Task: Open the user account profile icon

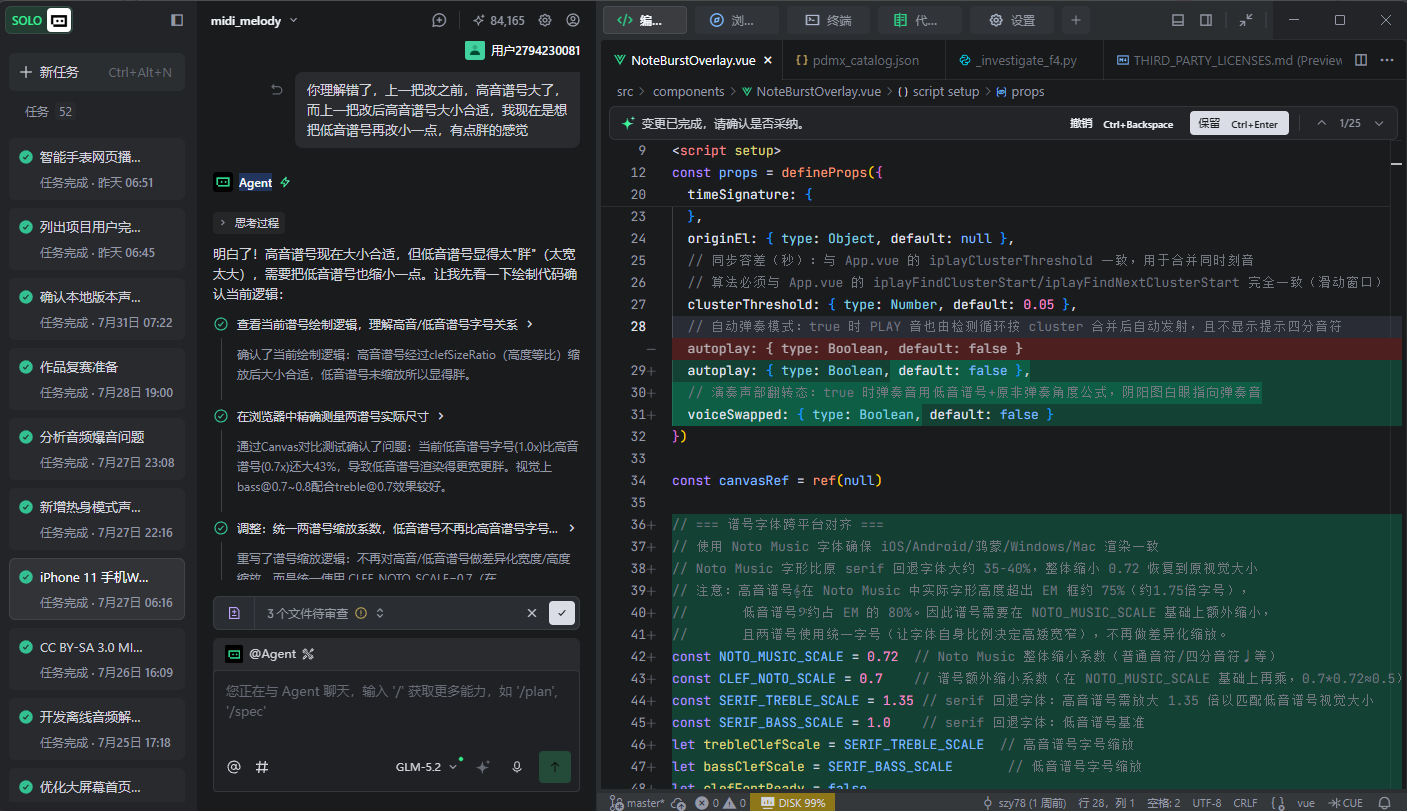Action: click(x=573, y=20)
